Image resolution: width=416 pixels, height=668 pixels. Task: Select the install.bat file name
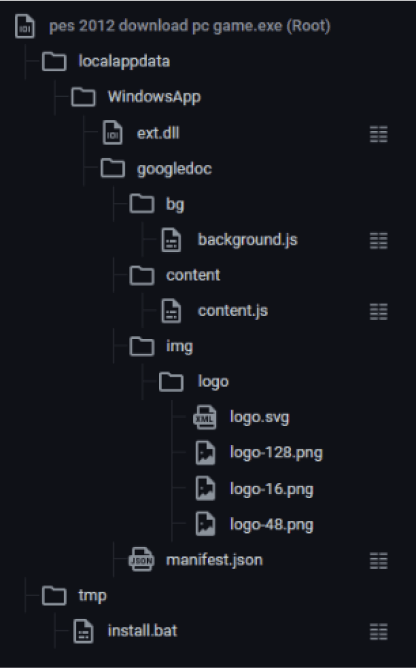(x=142, y=631)
